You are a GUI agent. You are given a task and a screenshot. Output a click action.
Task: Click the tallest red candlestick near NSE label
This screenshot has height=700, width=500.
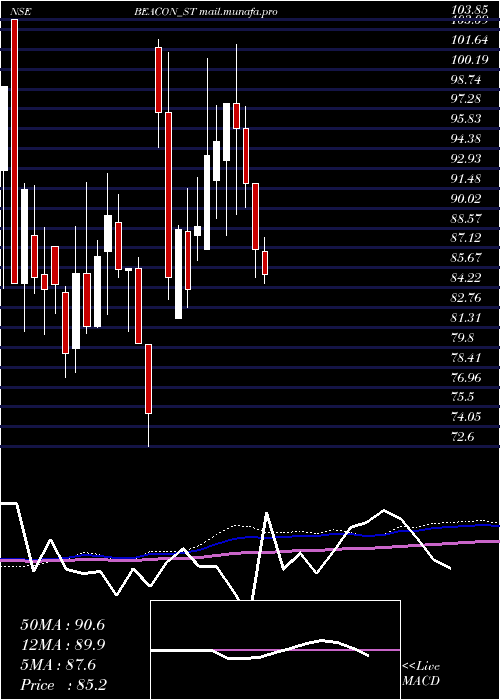click(x=15, y=151)
